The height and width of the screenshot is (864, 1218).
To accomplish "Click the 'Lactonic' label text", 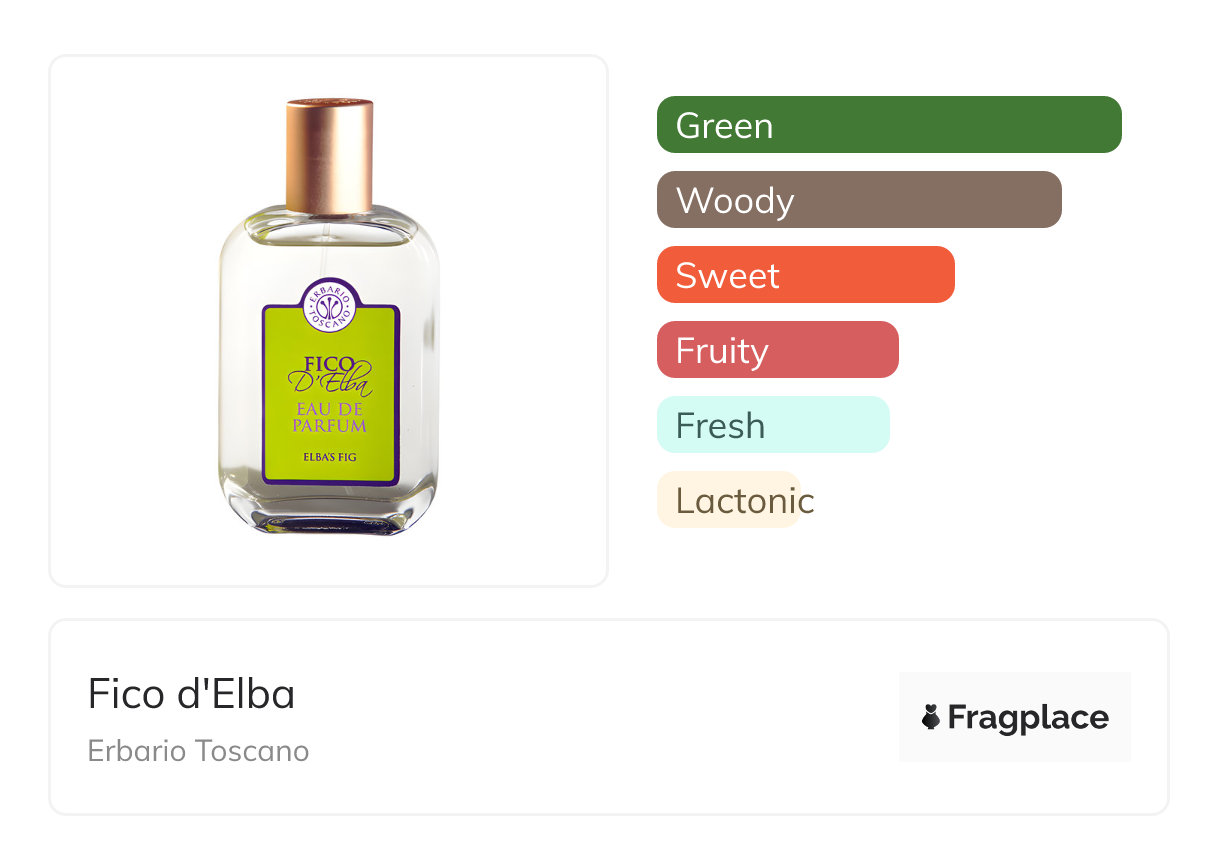I will 745,500.
